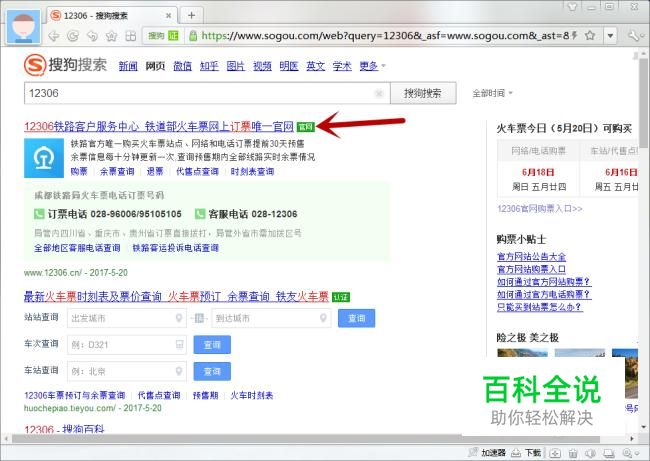This screenshot has width=650, height=461.
Task: Close the 12306 - 搜狗搜索 tab
Action: [x=168, y=16]
